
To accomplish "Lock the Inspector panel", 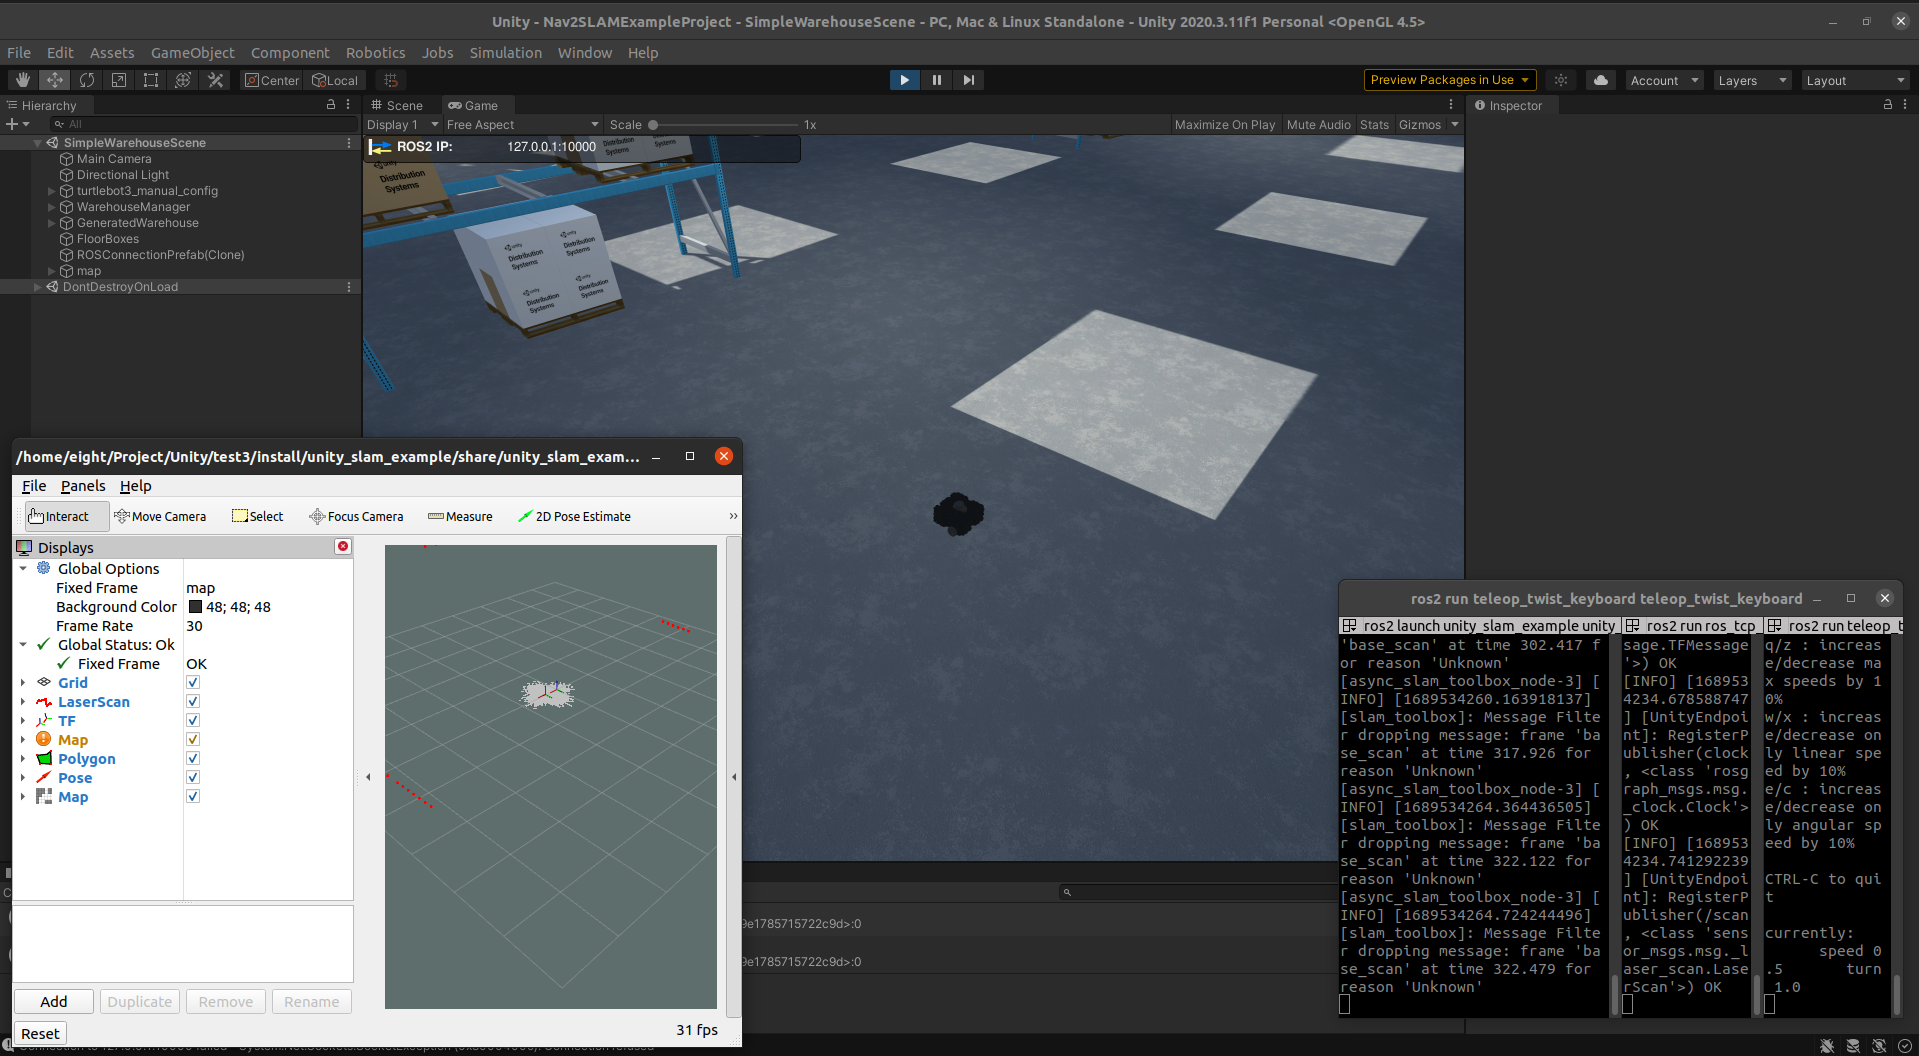I will (1888, 105).
